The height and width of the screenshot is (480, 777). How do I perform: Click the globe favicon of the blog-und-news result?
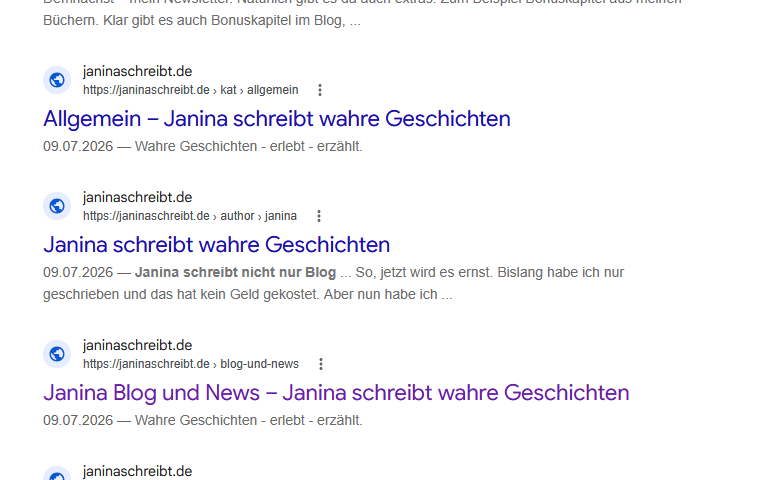57,354
